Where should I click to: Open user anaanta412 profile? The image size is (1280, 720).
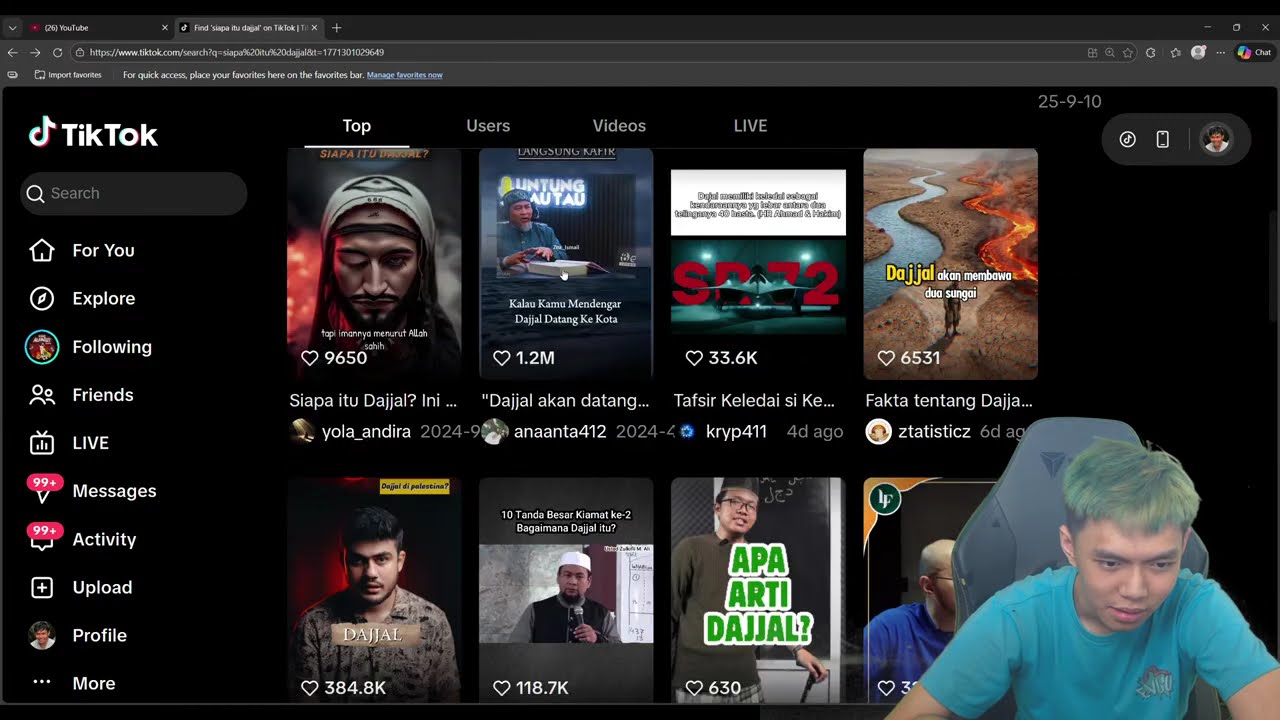point(559,432)
